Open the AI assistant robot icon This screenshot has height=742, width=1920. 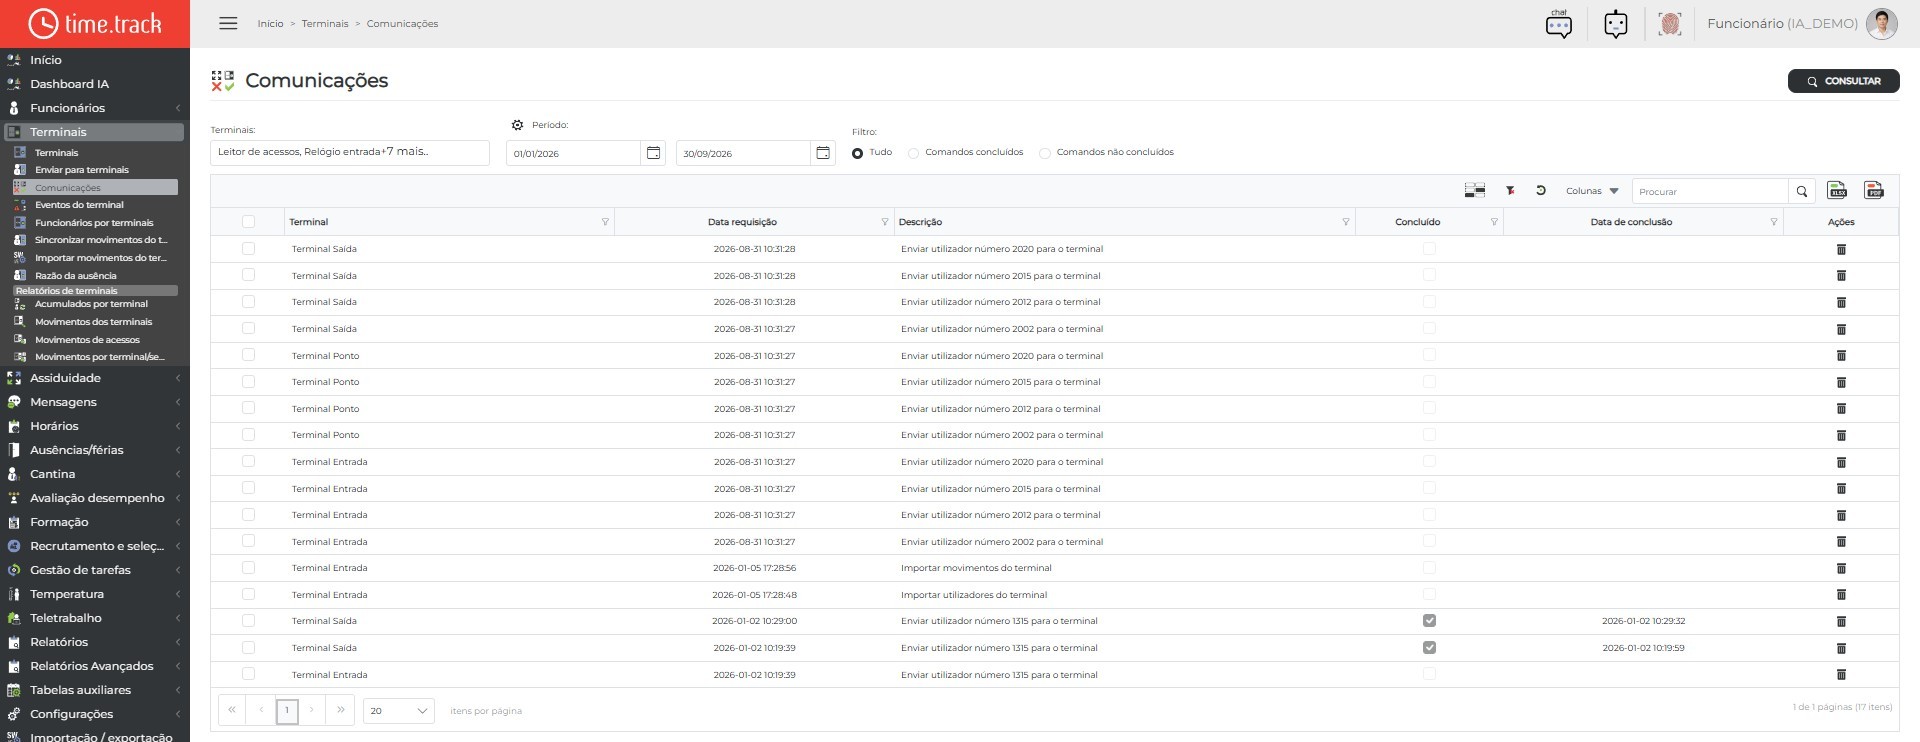(1616, 24)
